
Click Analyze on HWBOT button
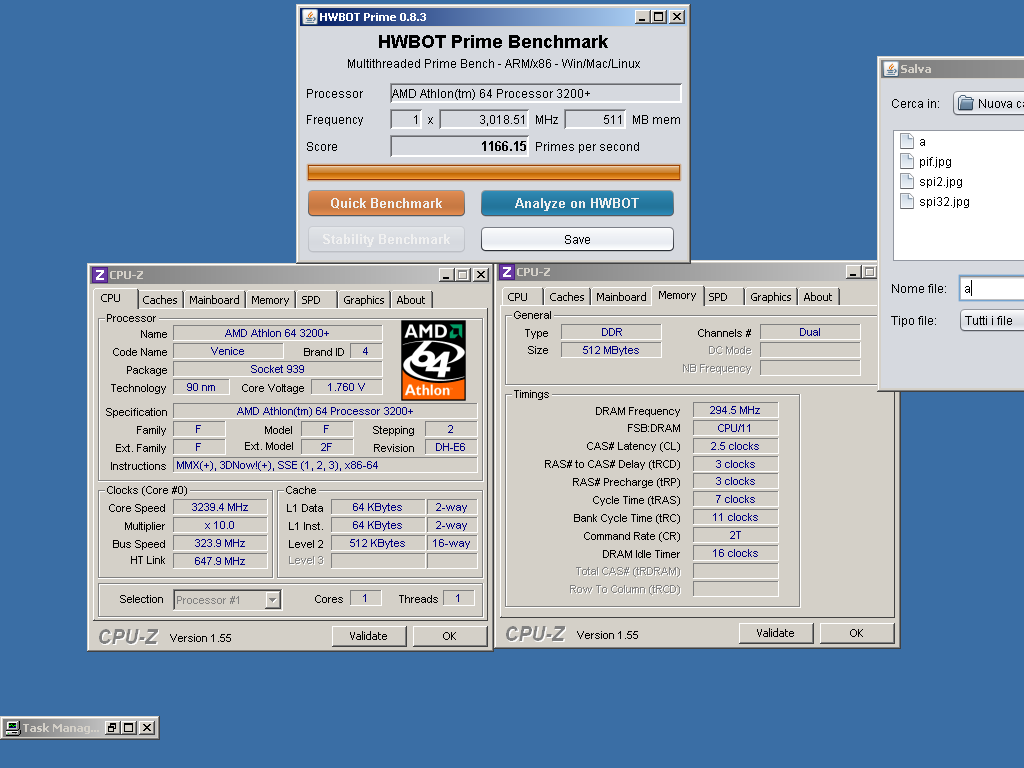click(577, 203)
